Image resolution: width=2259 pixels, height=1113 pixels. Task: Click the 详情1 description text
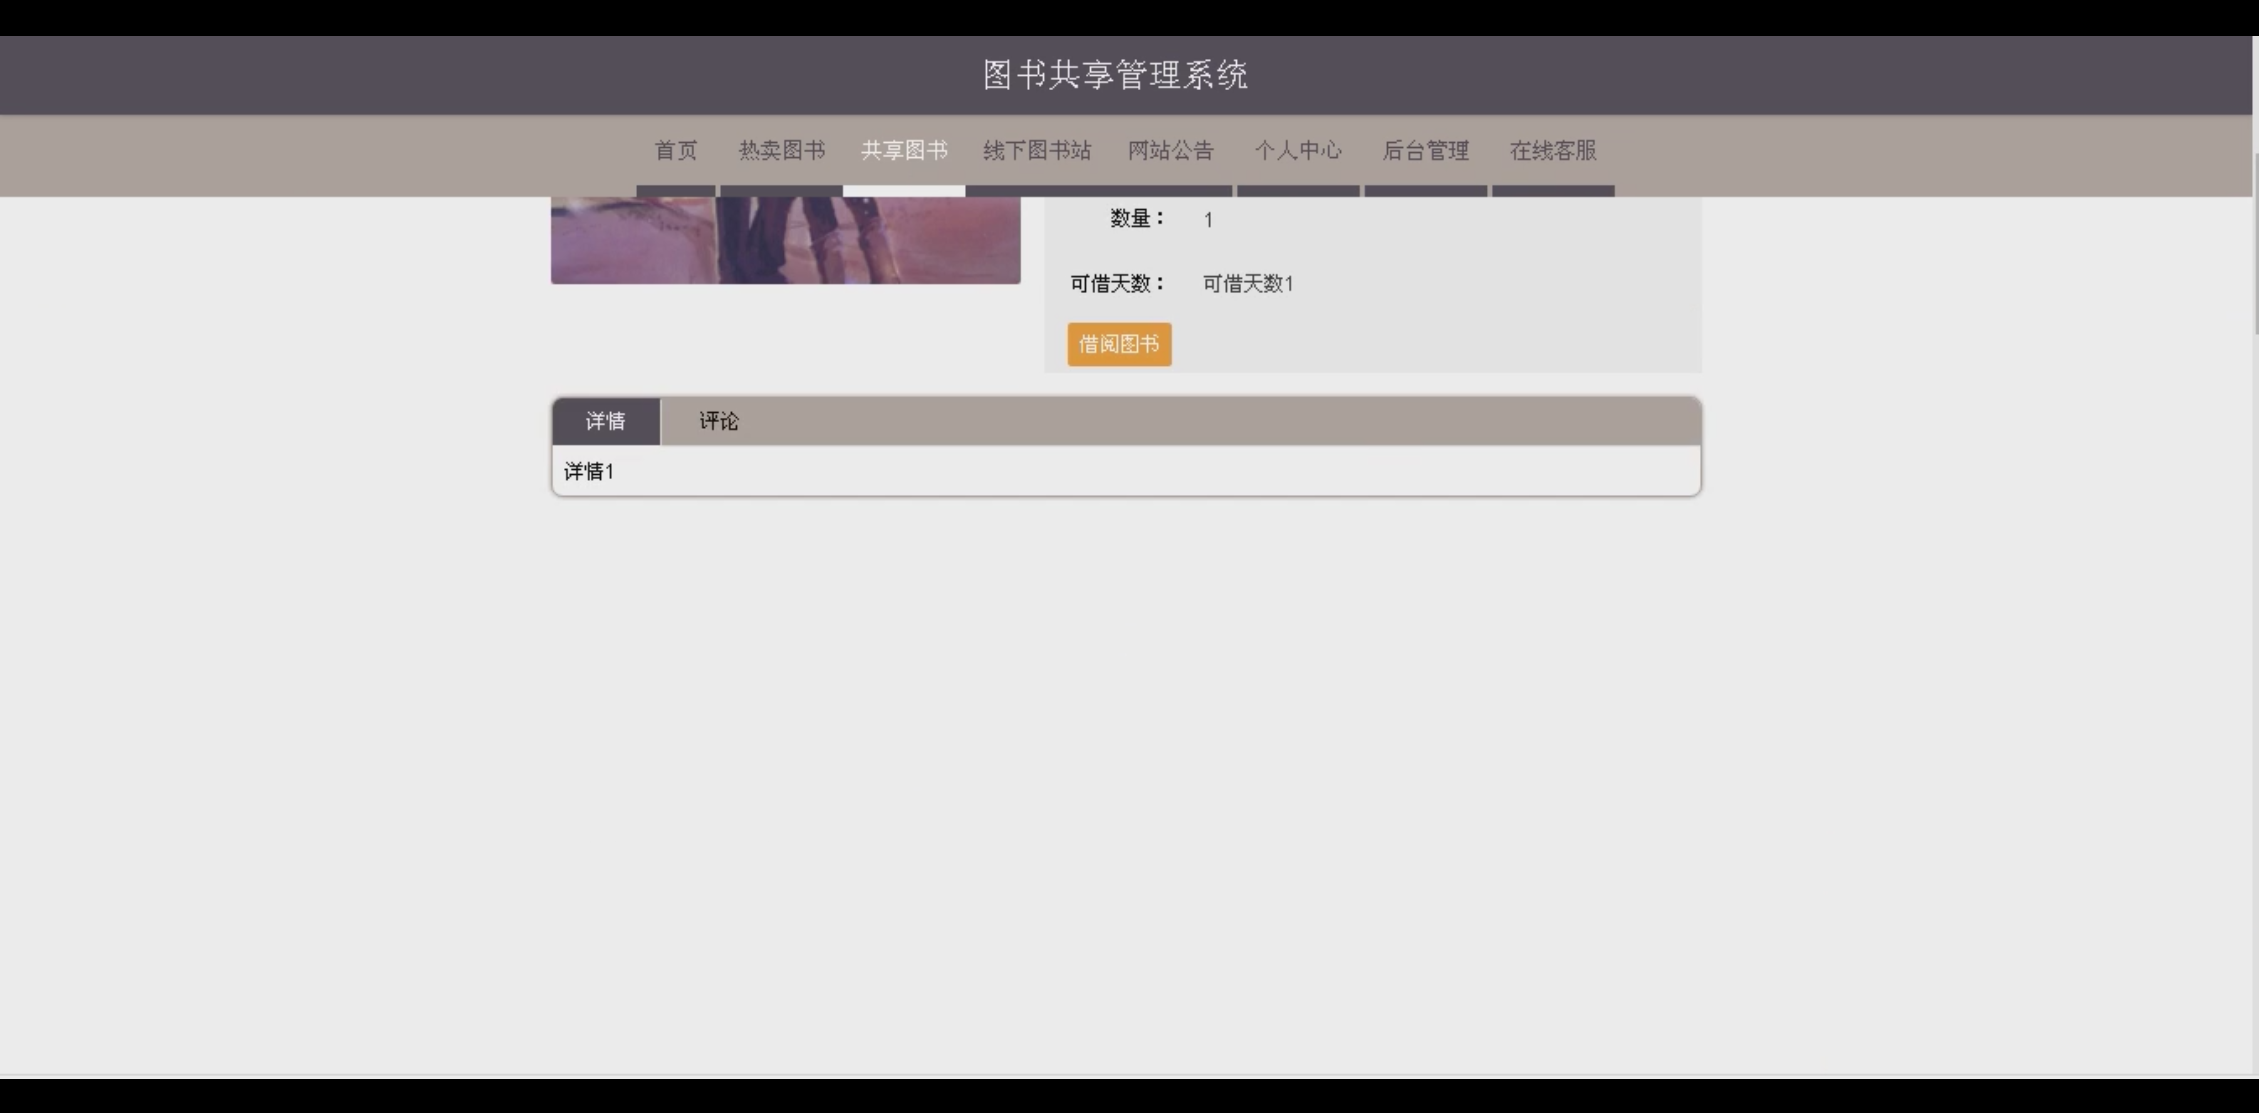(x=589, y=471)
